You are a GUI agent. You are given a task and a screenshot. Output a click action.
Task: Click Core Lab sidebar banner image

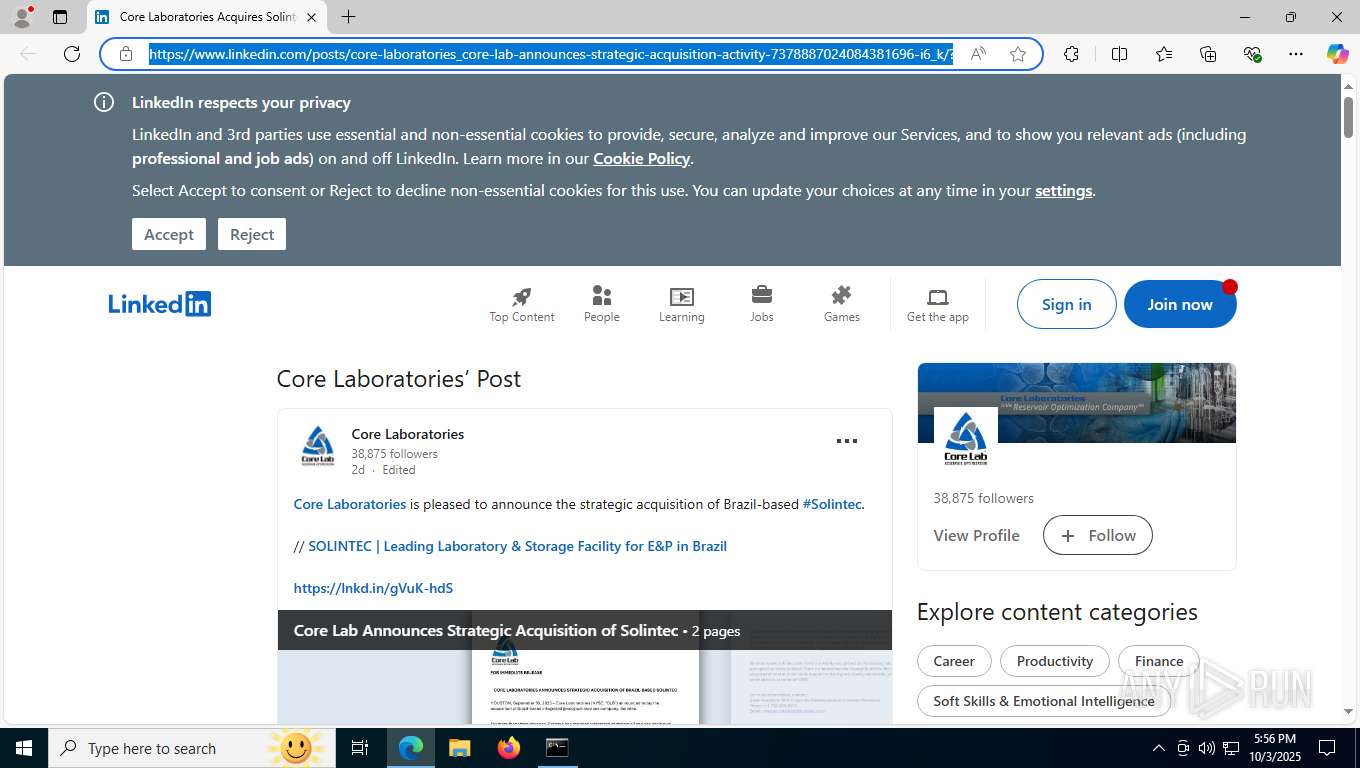click(1077, 403)
